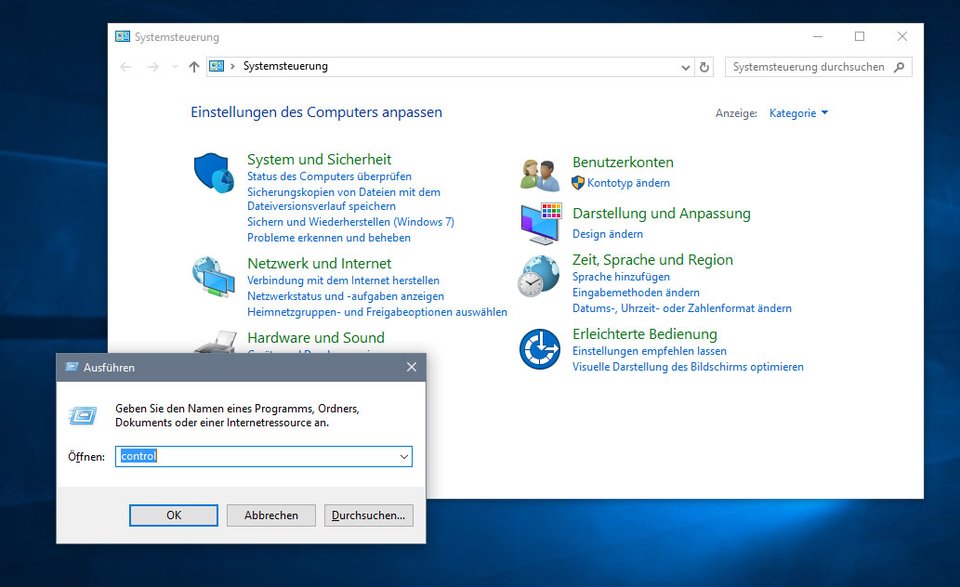Maximize the Systemsteuerung window
Screen dimensions: 960x587
(x=860, y=37)
